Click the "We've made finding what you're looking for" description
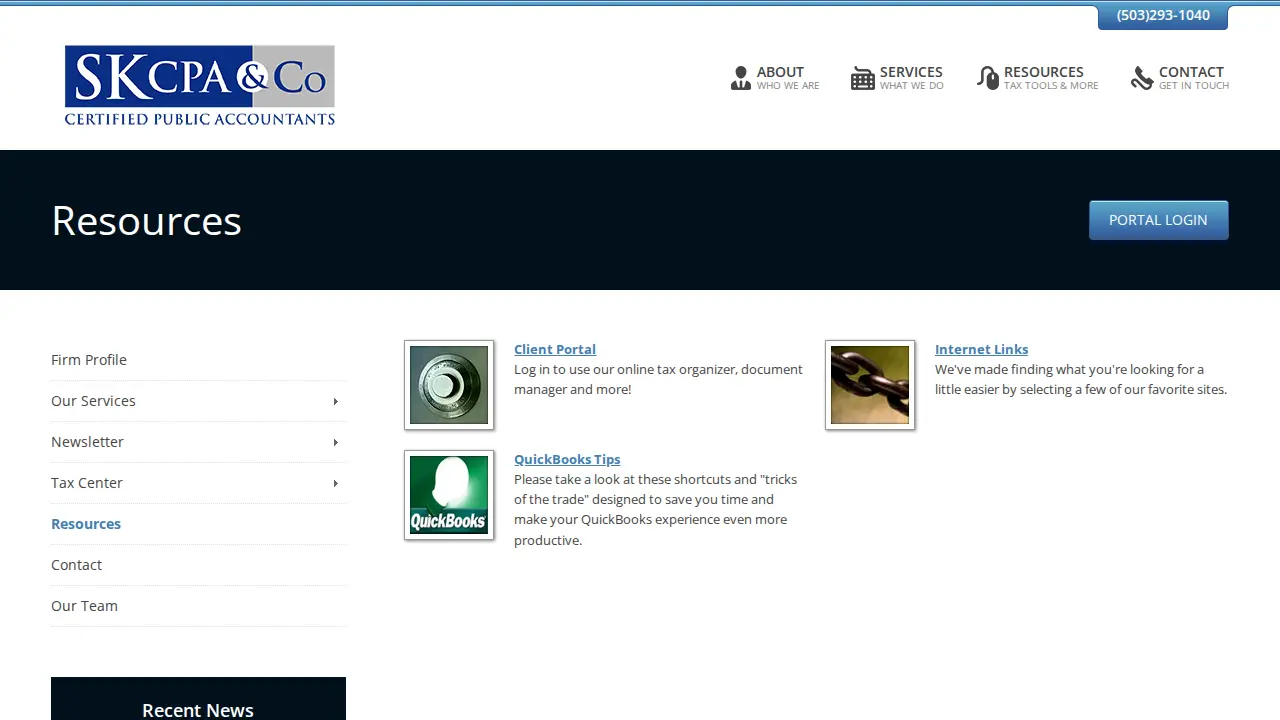This screenshot has height=720, width=1280. pos(1081,379)
